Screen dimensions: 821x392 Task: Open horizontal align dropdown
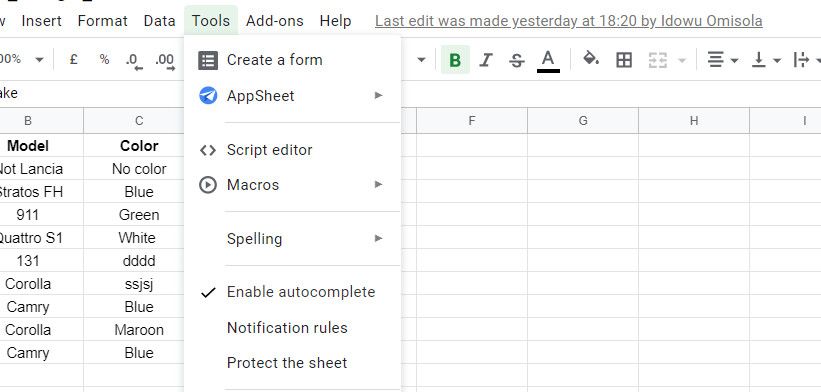pyautogui.click(x=722, y=60)
